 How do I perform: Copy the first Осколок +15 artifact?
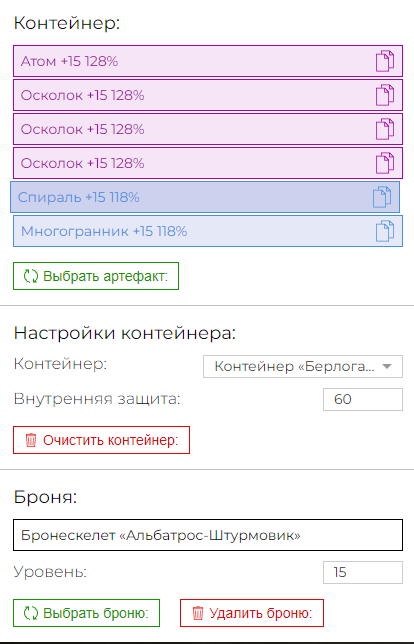click(385, 95)
